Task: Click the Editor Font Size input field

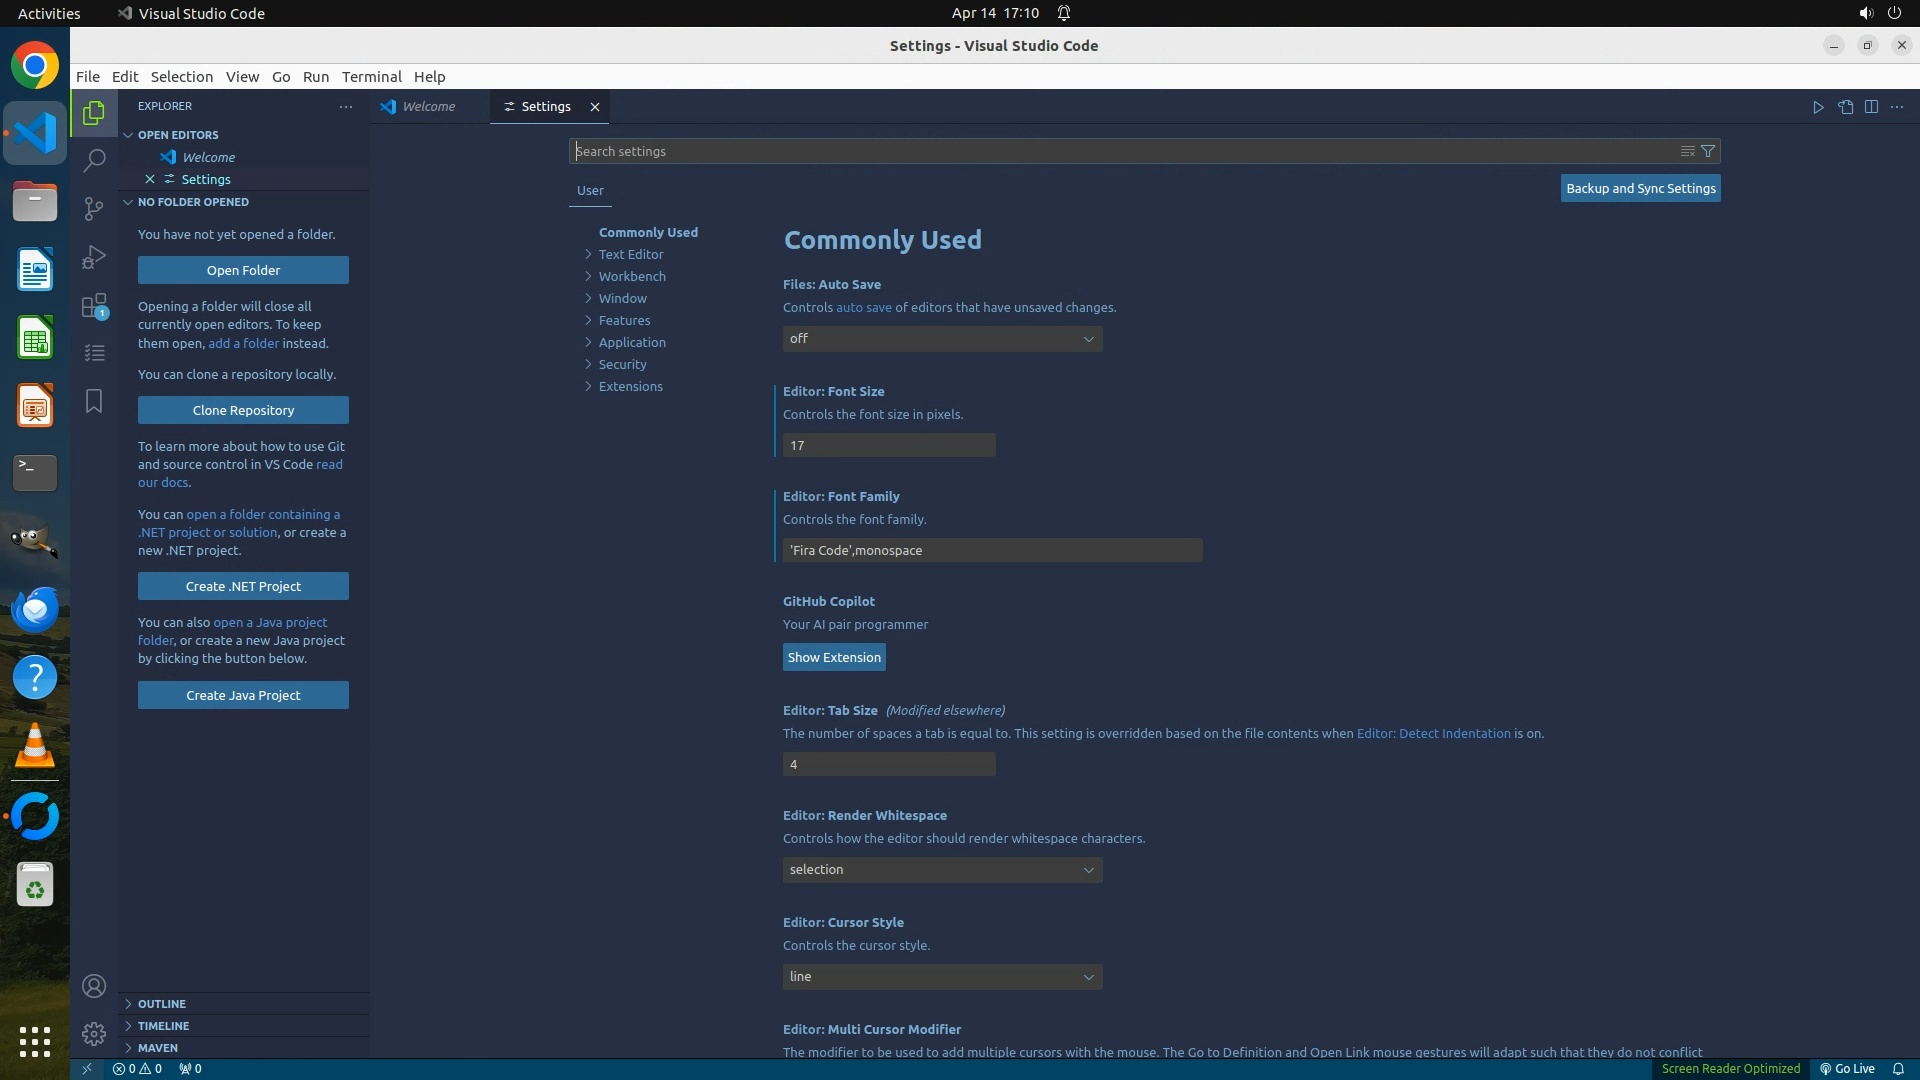Action: pyautogui.click(x=888, y=445)
